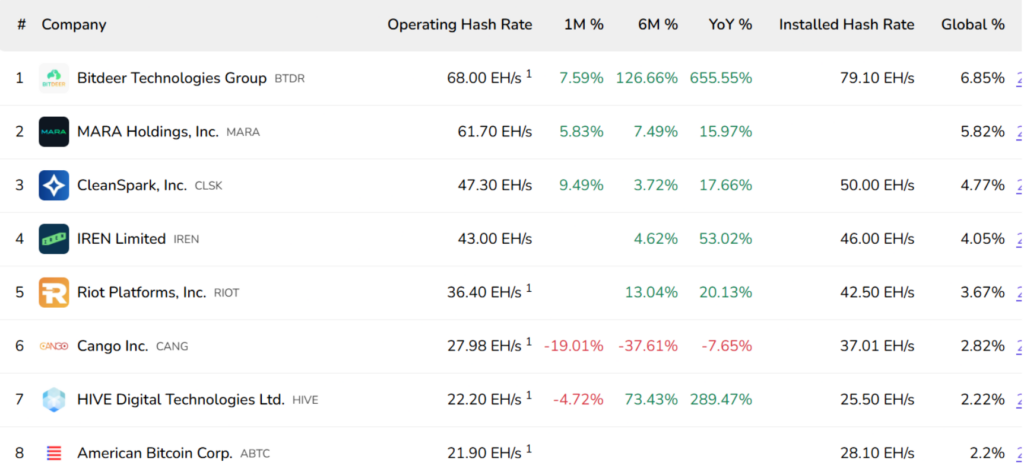The width and height of the screenshot is (1024, 475).
Task: Open CleanSpark, Inc. company page
Action: (x=131, y=185)
